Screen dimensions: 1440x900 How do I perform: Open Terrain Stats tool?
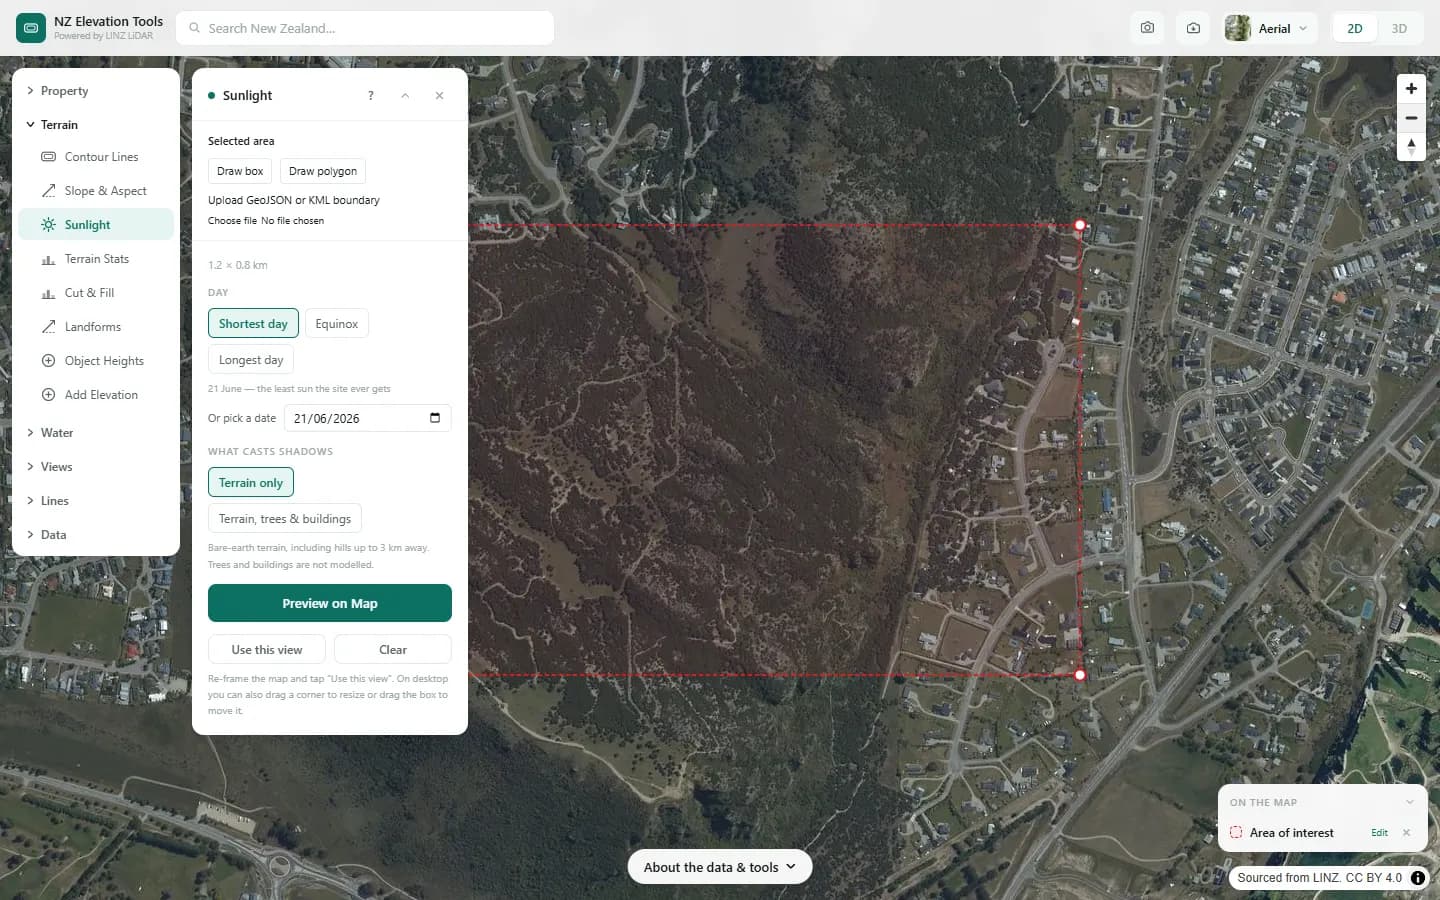coord(96,259)
